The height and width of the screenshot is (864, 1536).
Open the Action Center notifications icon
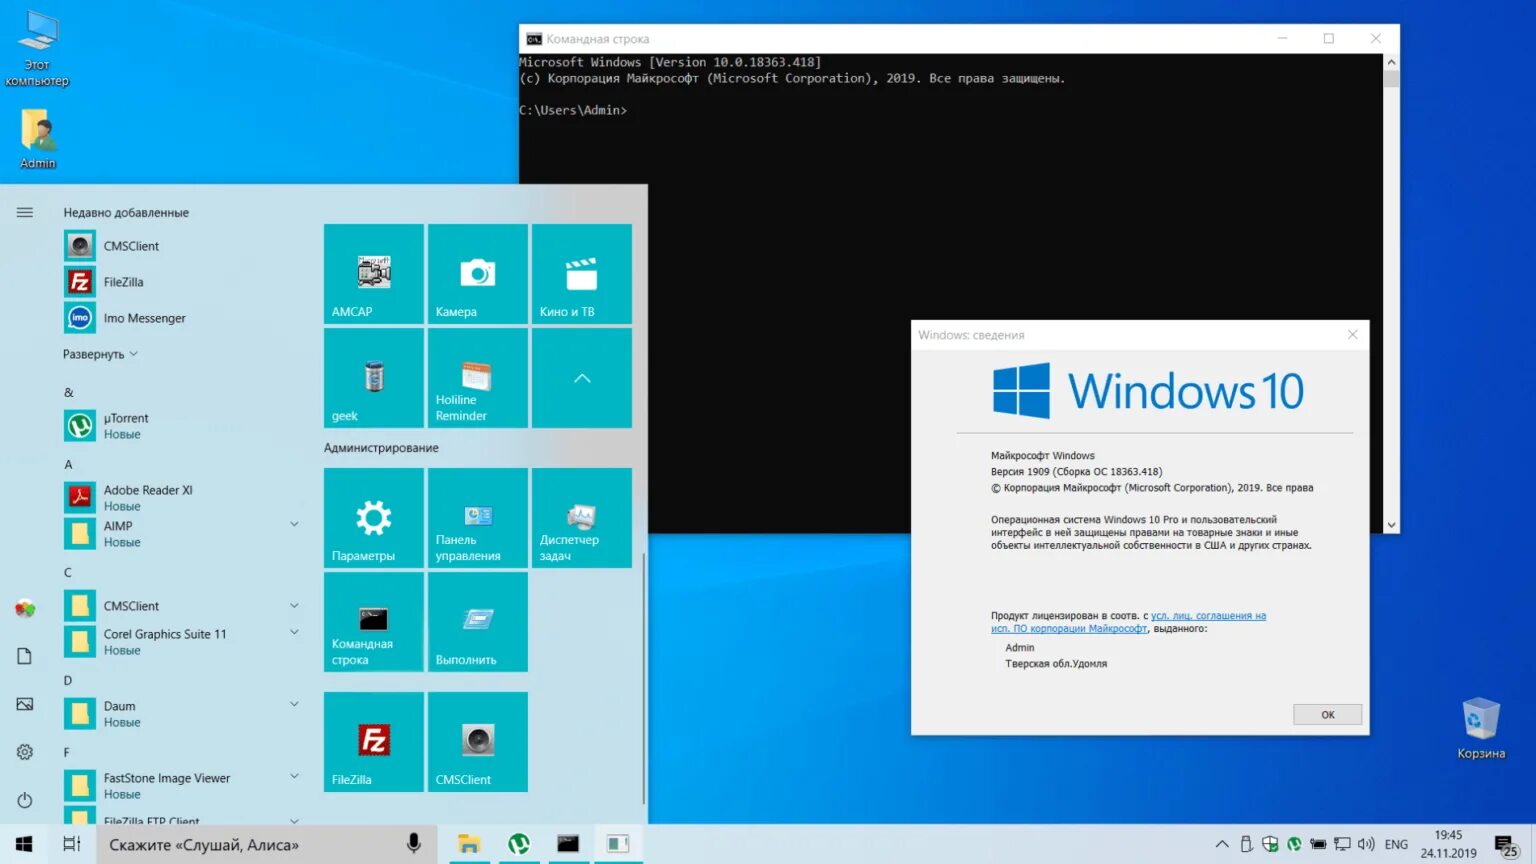click(x=1506, y=846)
